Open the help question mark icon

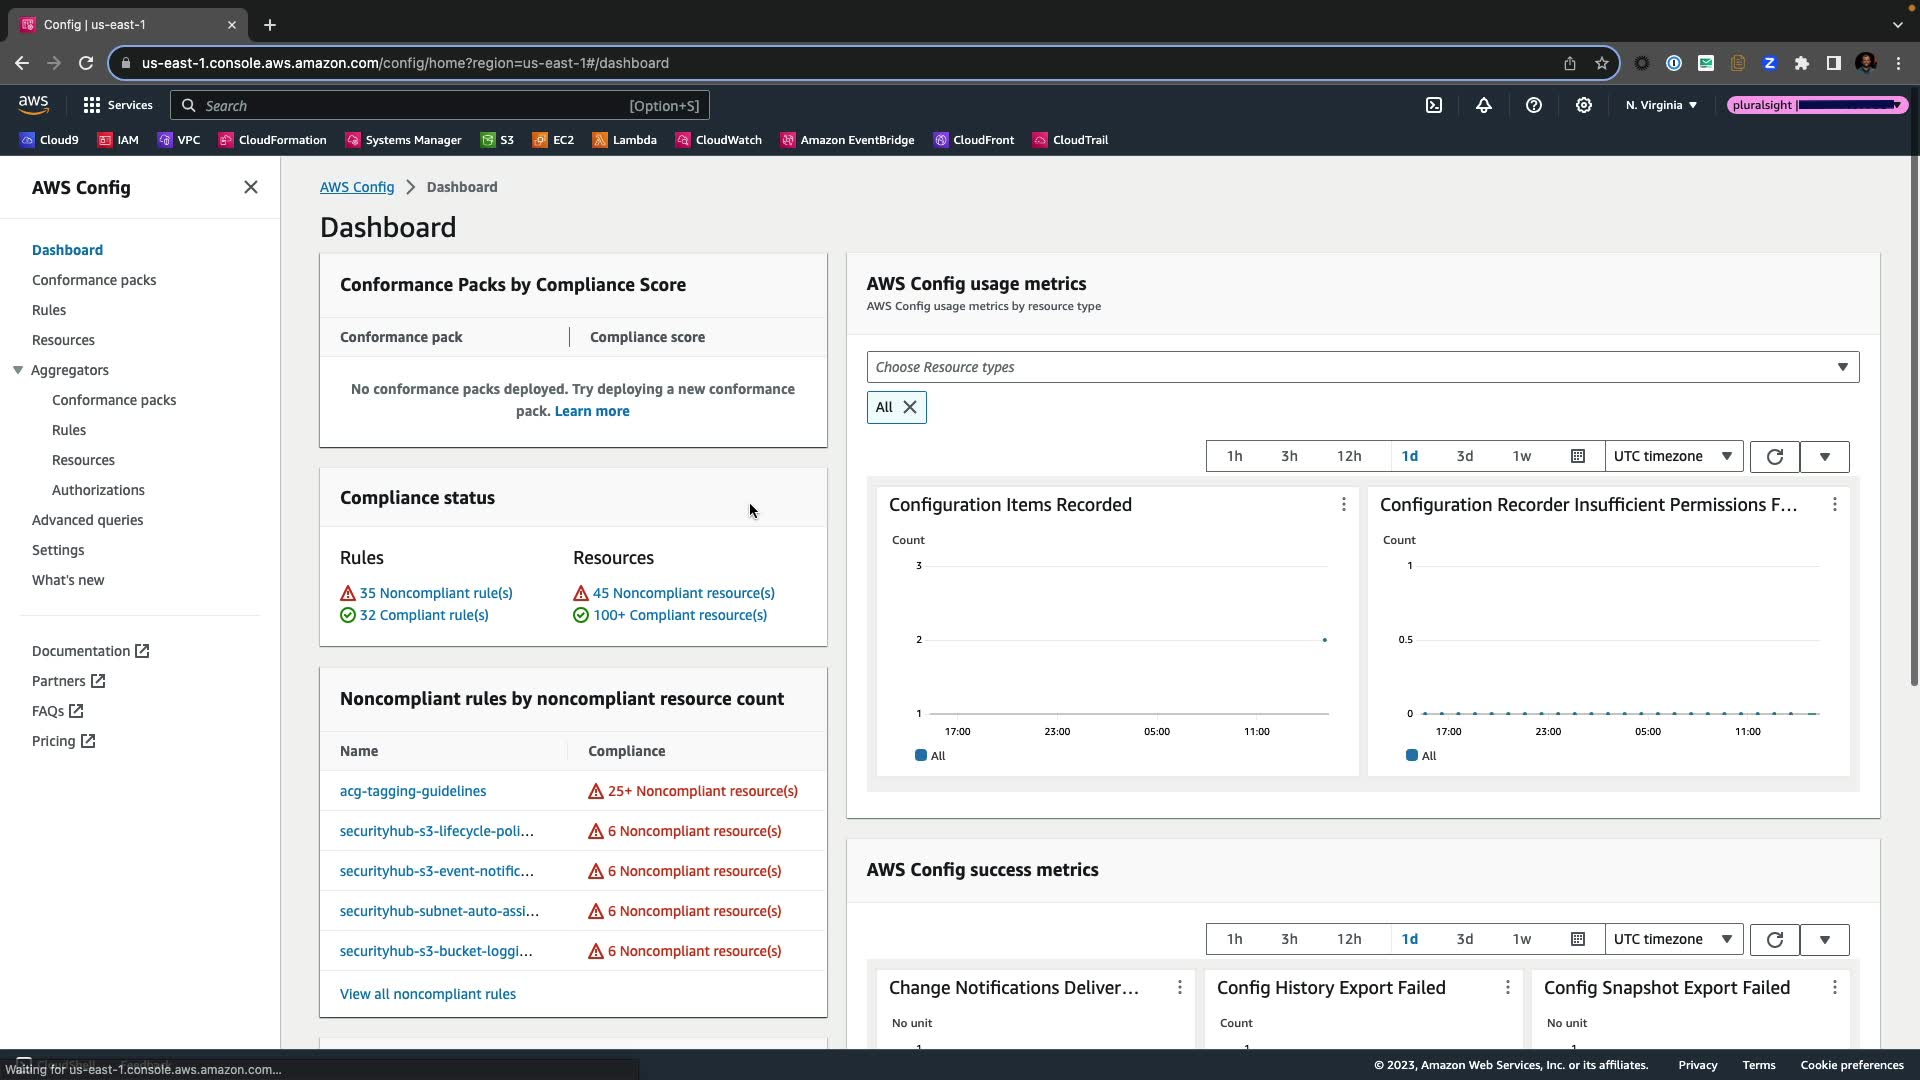click(x=1534, y=105)
